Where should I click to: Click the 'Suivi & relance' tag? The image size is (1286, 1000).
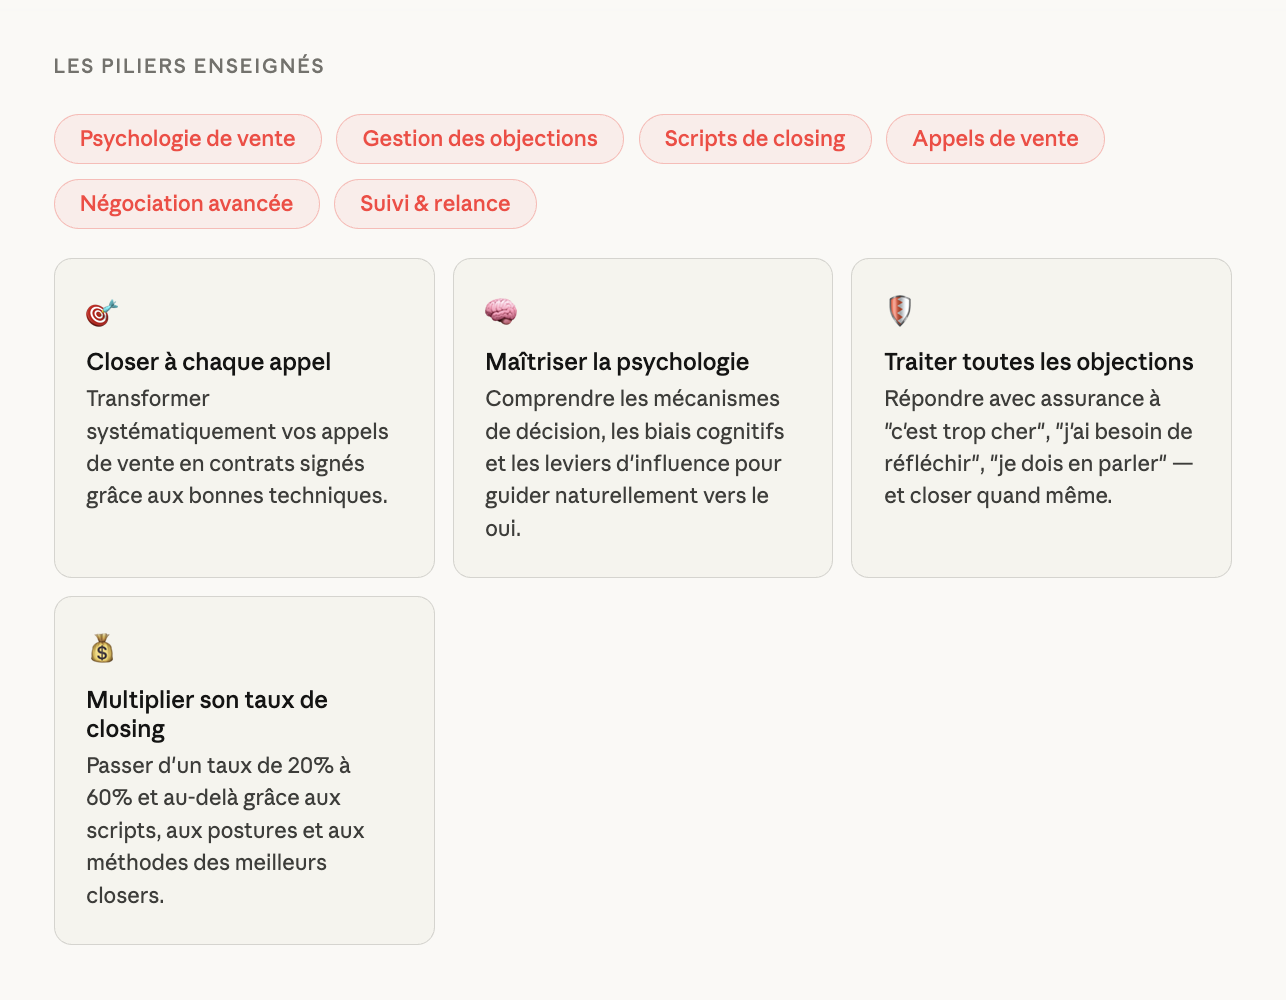pyautogui.click(x=435, y=204)
